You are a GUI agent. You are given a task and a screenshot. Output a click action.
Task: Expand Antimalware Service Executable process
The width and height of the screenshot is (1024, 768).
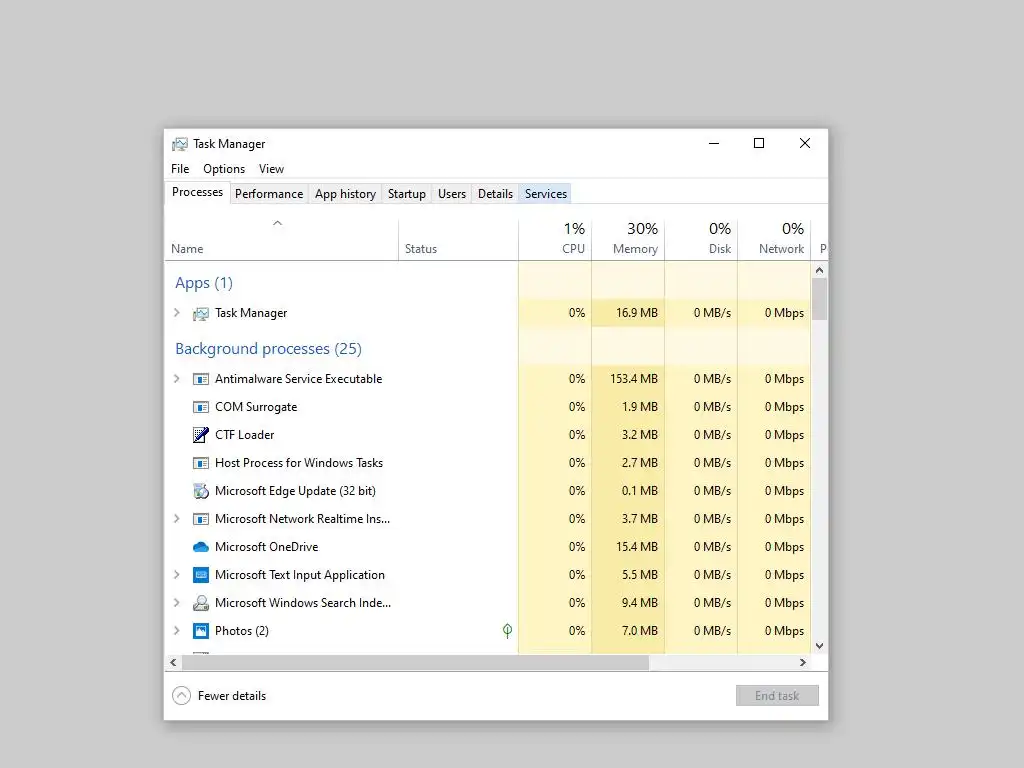click(x=176, y=379)
